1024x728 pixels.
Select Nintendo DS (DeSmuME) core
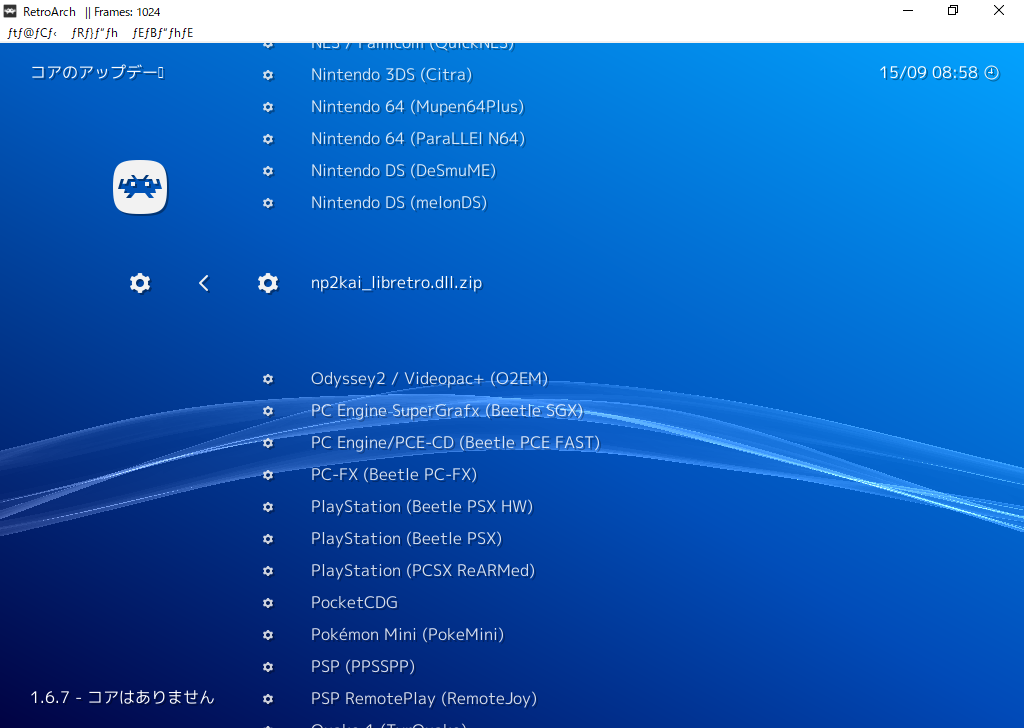click(x=404, y=170)
